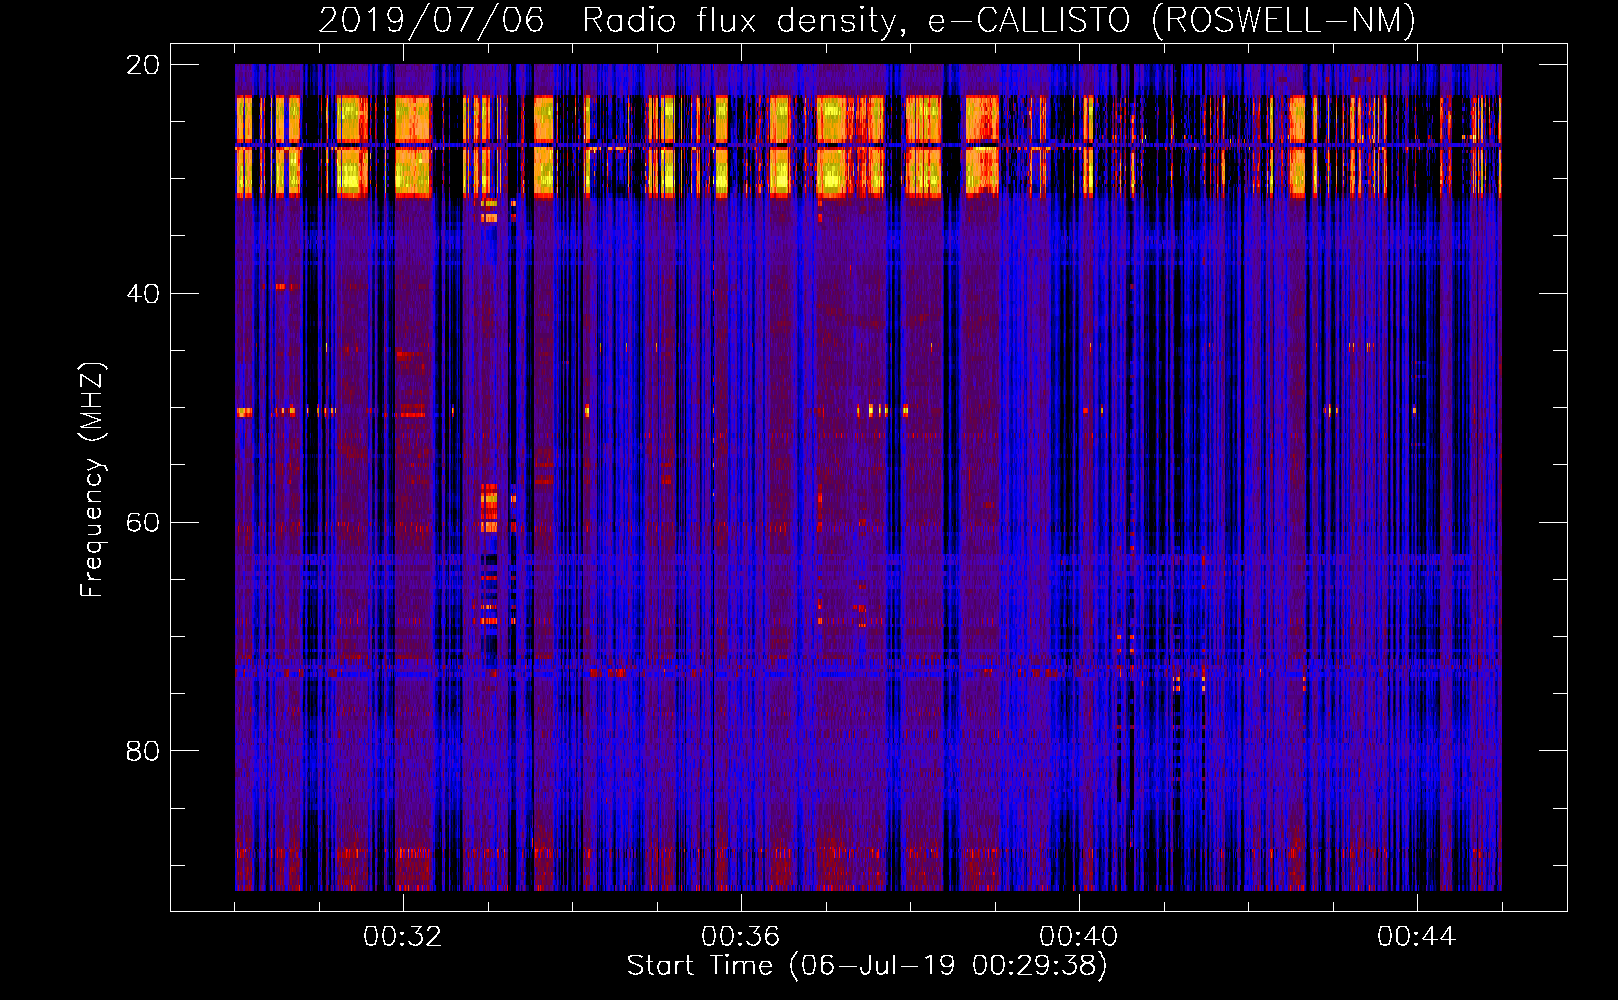Click the y-axis tick label "80"
Screen dimensions: 1618x1000
(143, 751)
